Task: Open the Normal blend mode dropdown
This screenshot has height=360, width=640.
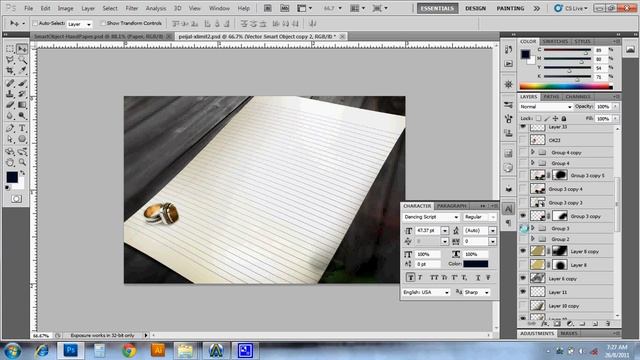Action: coord(546,107)
